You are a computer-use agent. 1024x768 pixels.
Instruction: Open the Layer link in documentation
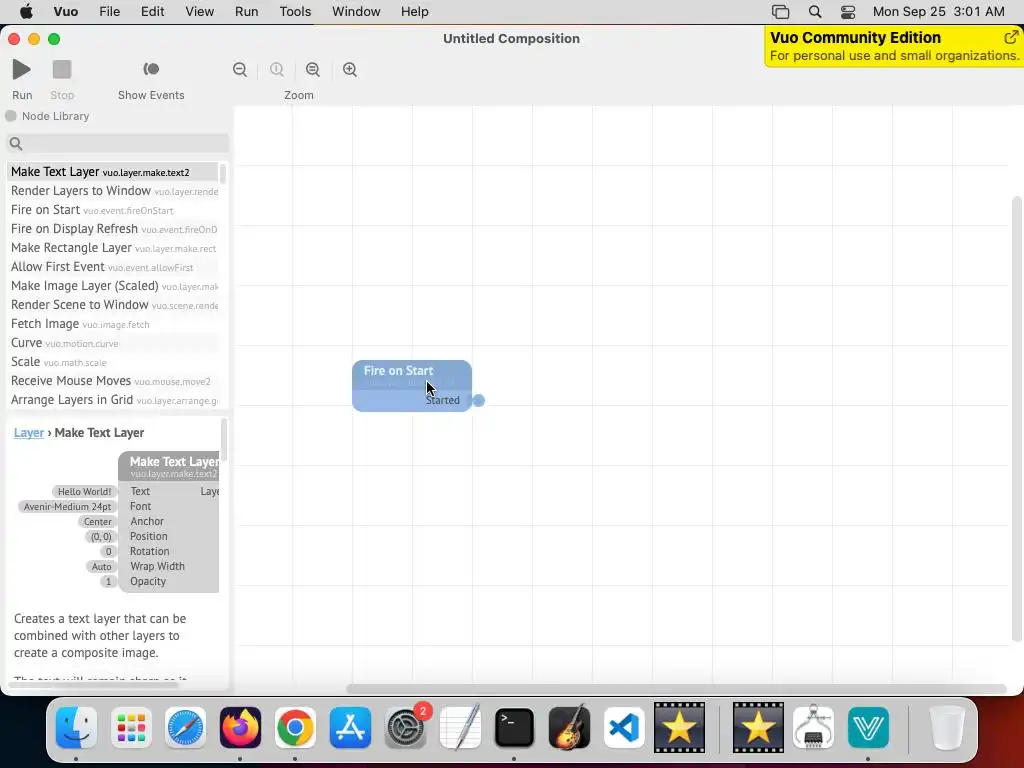[29, 432]
